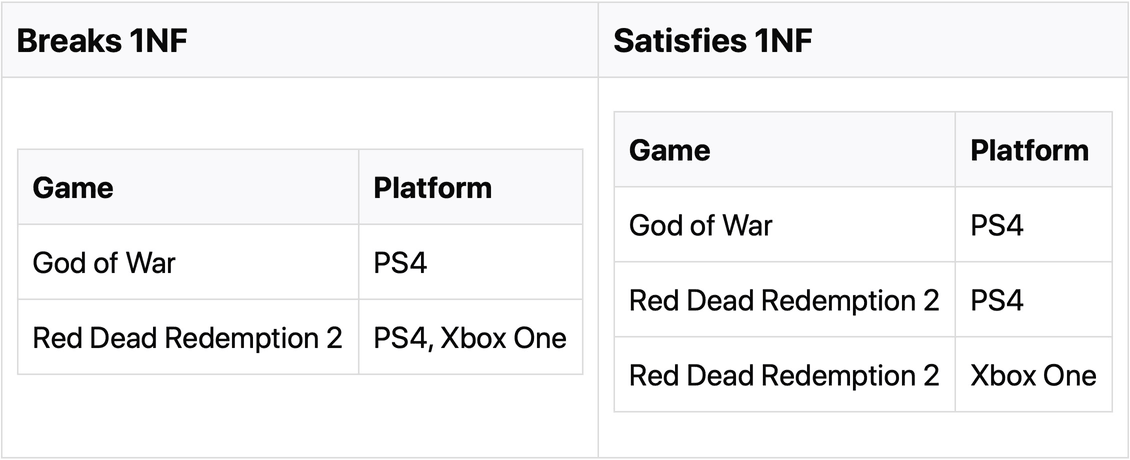Screen dimensions: 1130x460
Task: Click 'God of War' in the Satisfies 1NF table
Action: pos(700,225)
